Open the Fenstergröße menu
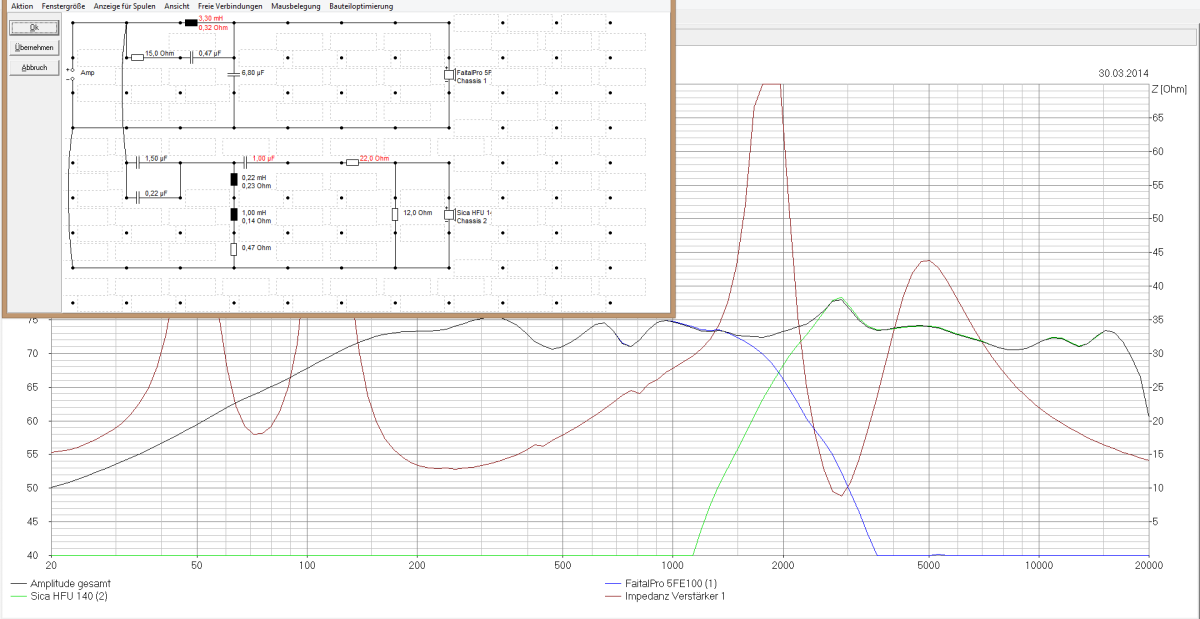This screenshot has width=1200, height=619. tap(63, 6)
